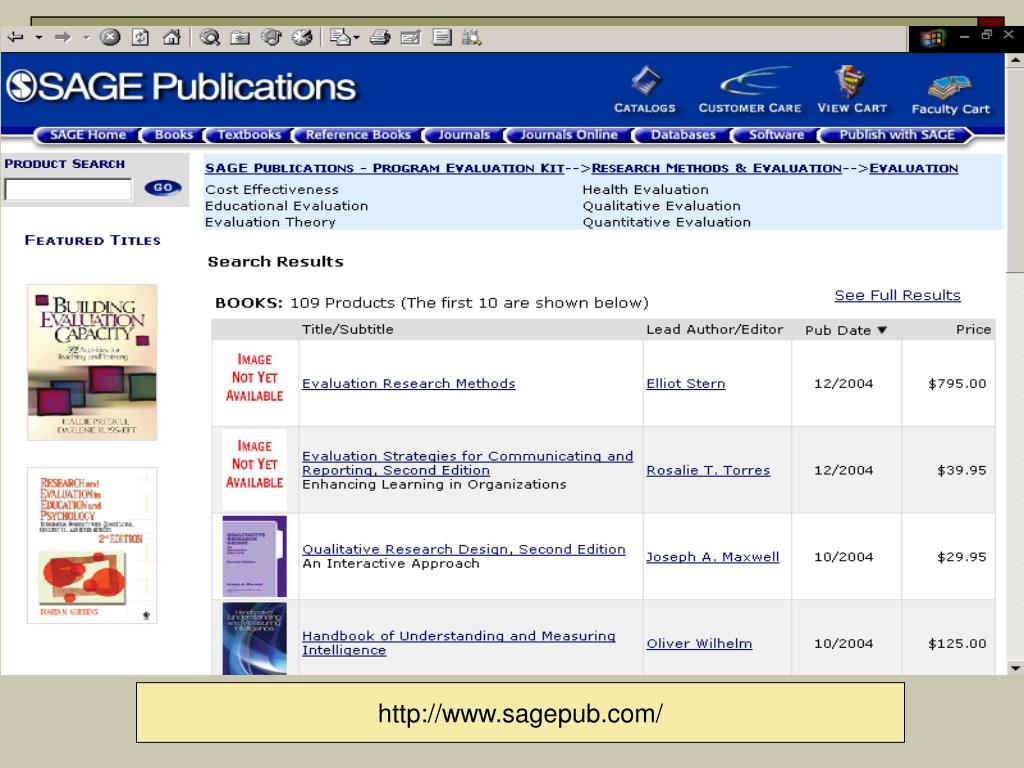Open Qualitative Research Design, Second Edition link
The width and height of the screenshot is (1024, 768).
coord(464,549)
